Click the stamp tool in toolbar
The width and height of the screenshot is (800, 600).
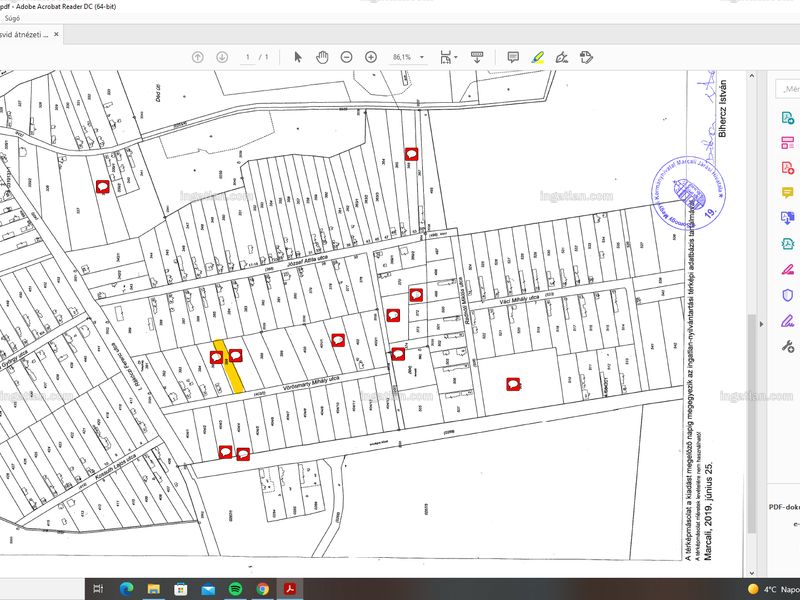586,57
